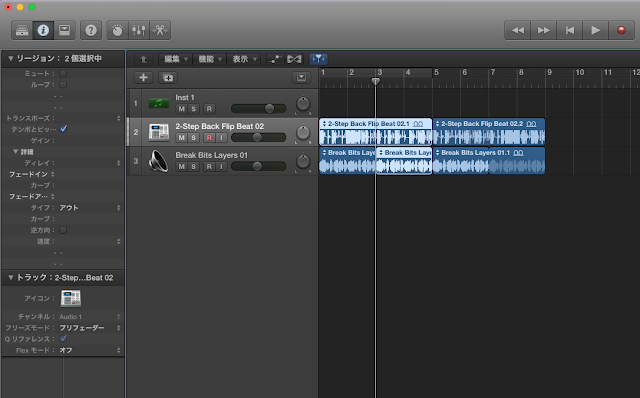Open the 表示 menu
Image resolution: width=640 pixels, height=398 pixels.
click(x=244, y=59)
